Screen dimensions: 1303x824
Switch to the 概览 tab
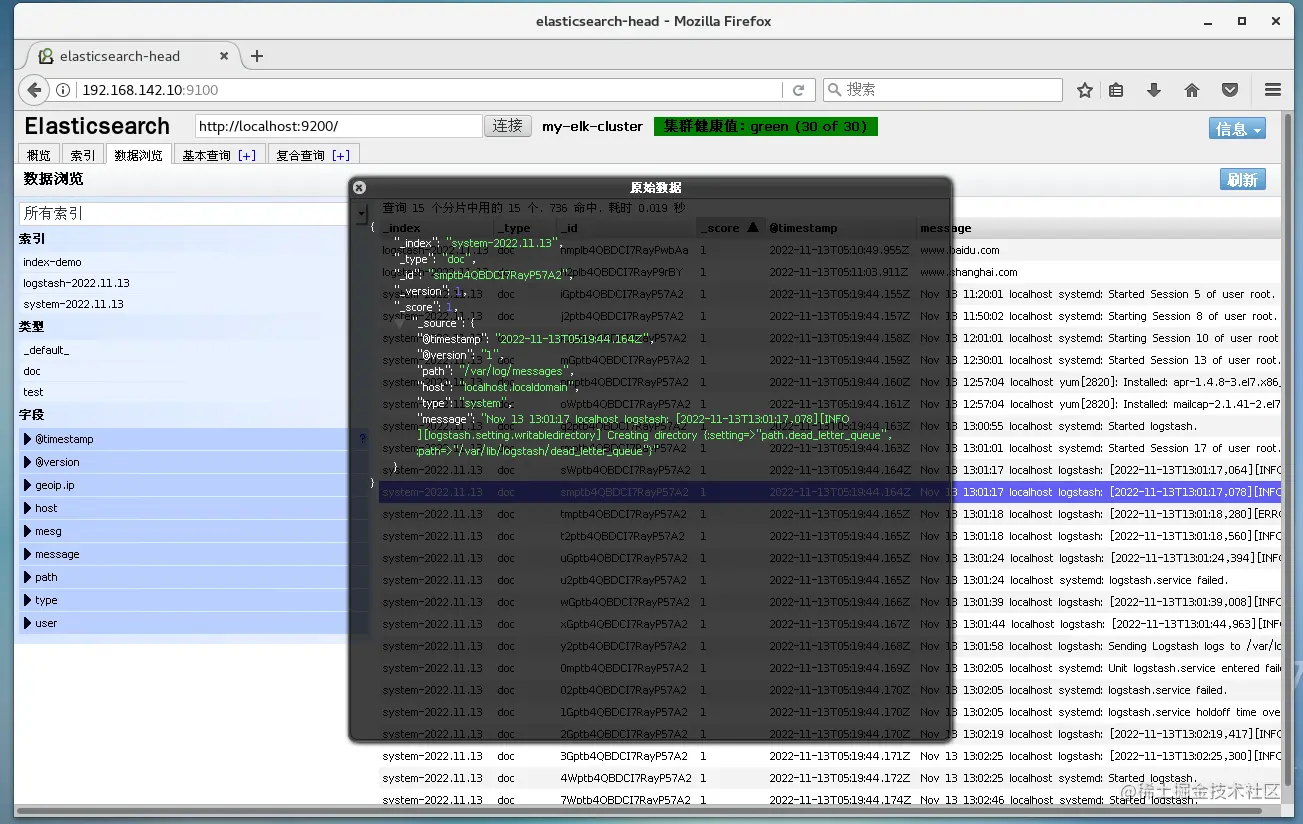point(38,154)
